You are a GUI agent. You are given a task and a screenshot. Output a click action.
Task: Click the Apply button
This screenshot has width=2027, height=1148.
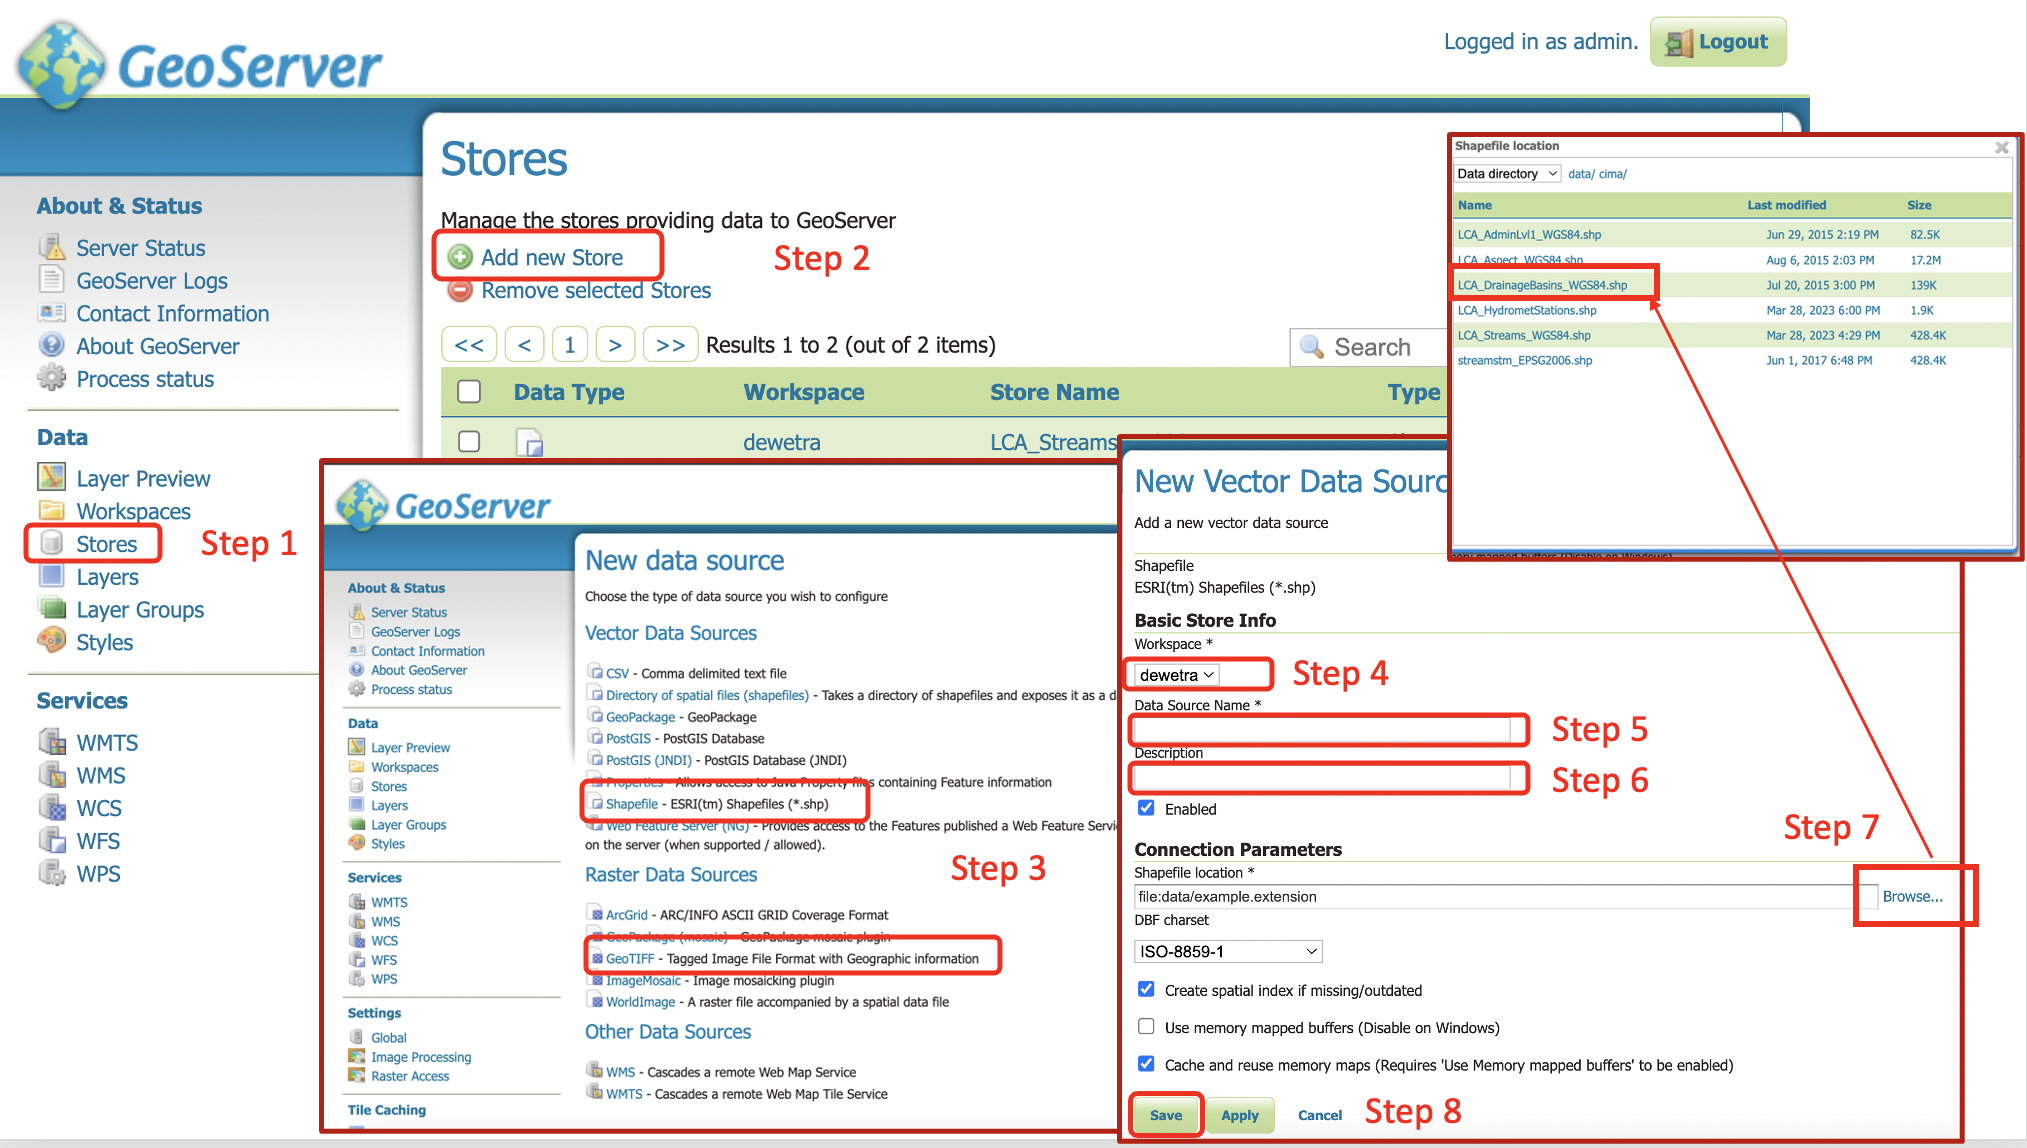tap(1240, 1114)
